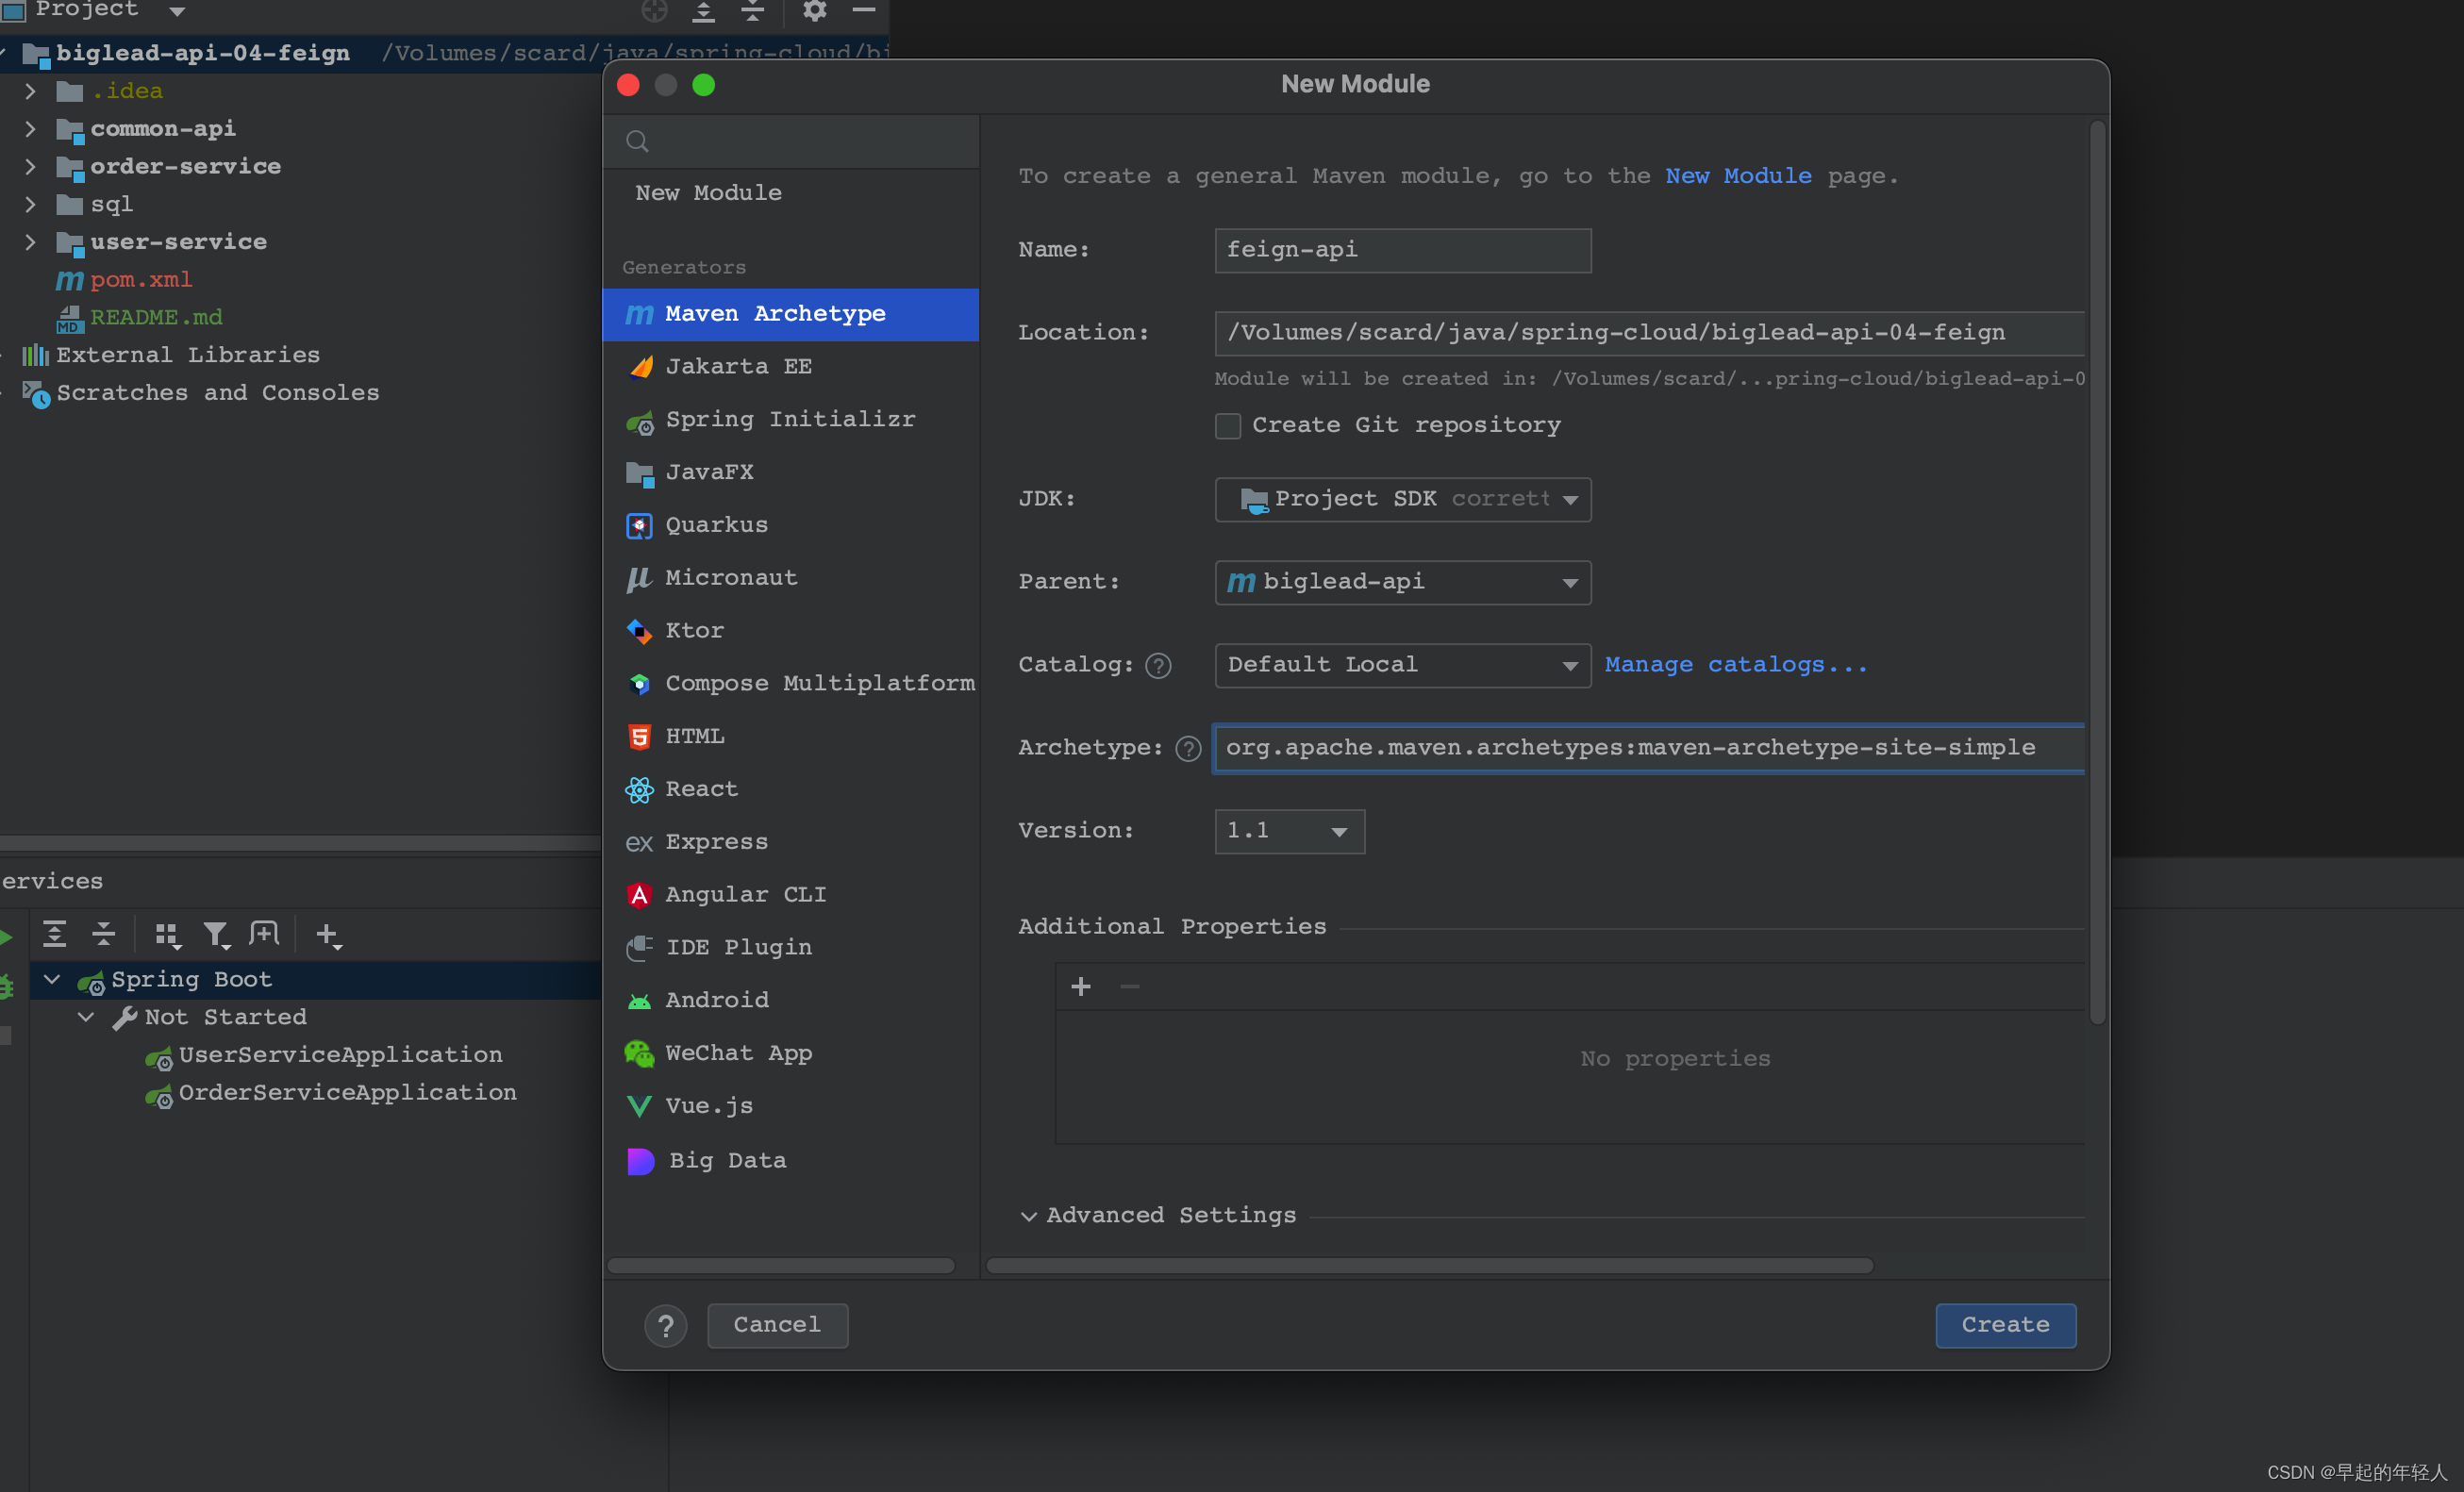The height and width of the screenshot is (1492, 2464).
Task: Click the WeChat App icon
Action: 639,1054
